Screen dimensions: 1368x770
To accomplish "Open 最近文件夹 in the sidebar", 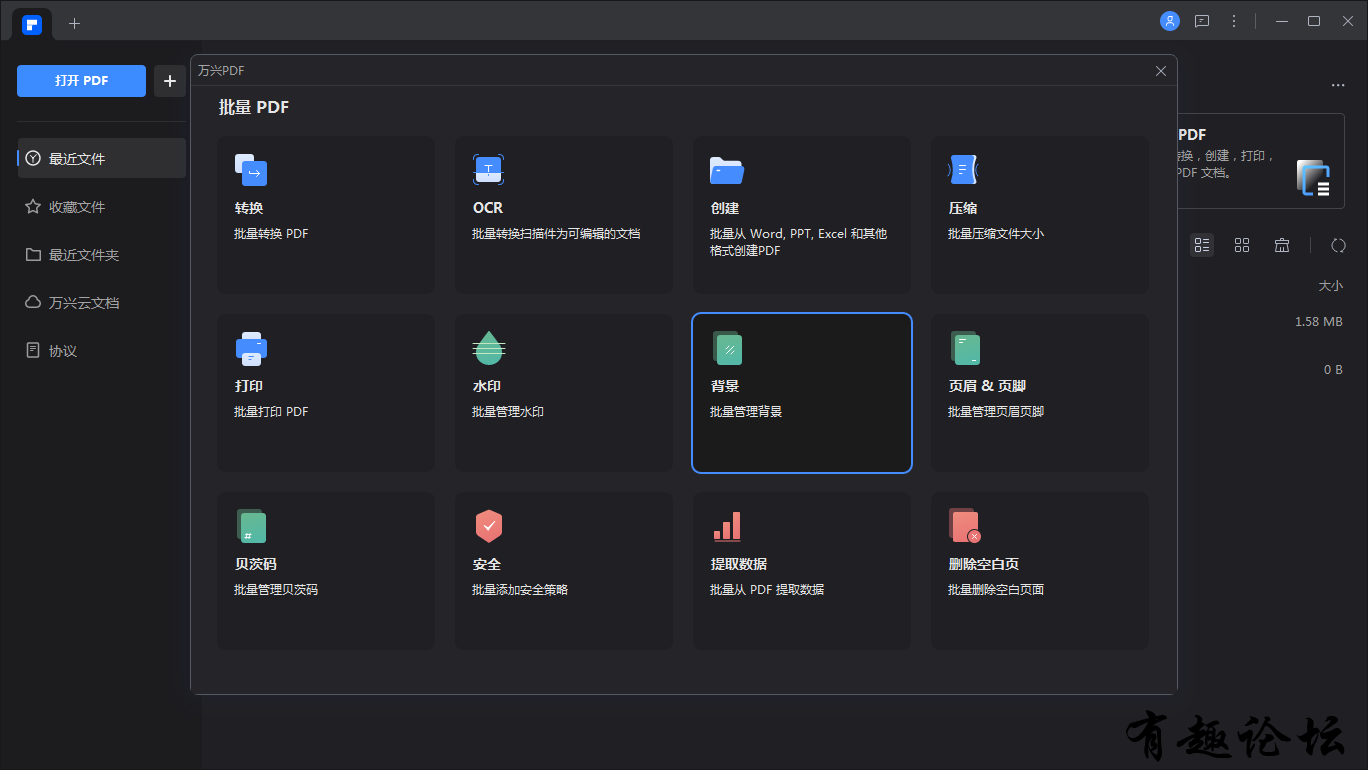I will [x=102, y=254].
